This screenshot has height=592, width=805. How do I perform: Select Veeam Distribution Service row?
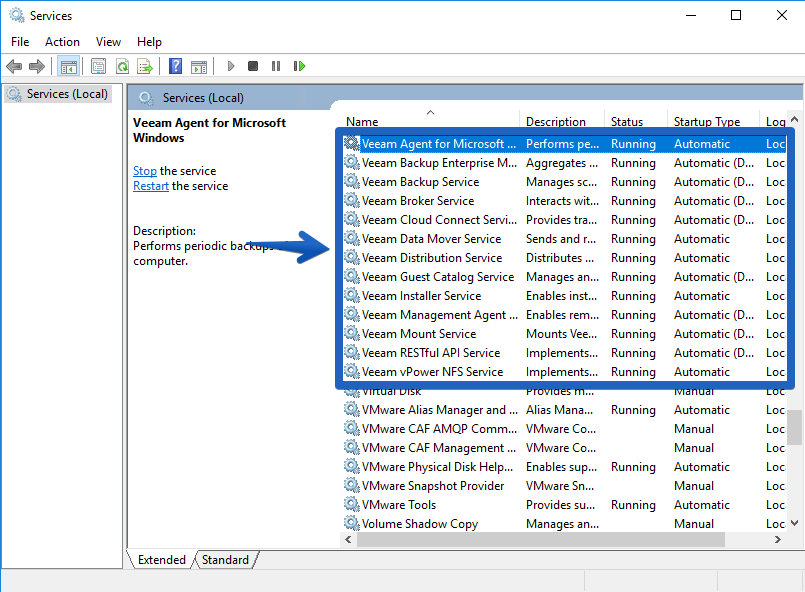(x=564, y=257)
